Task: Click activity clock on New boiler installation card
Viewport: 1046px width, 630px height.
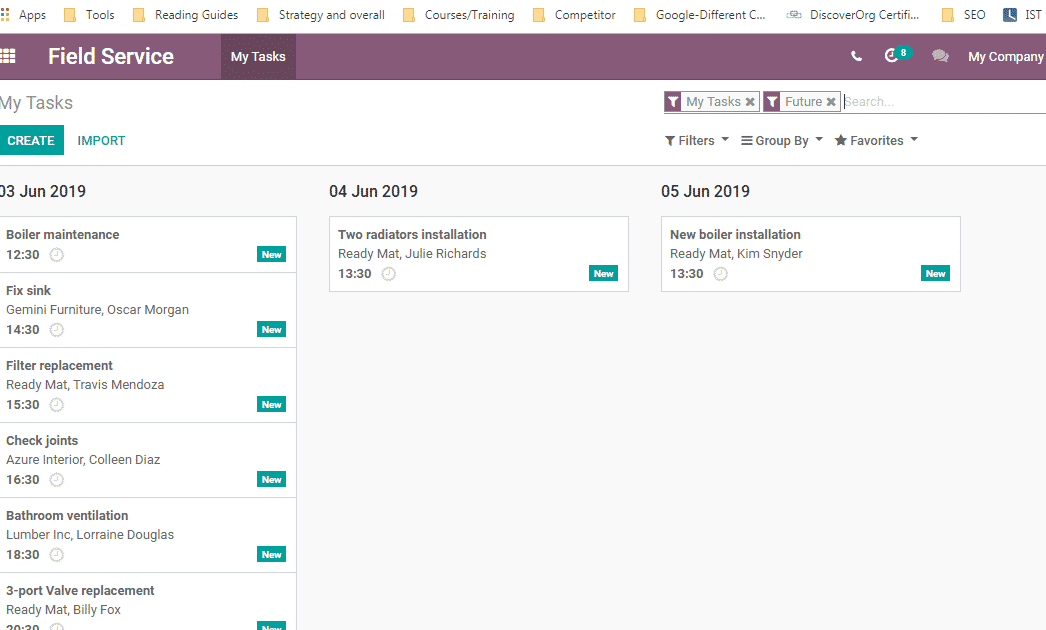Action: [720, 274]
